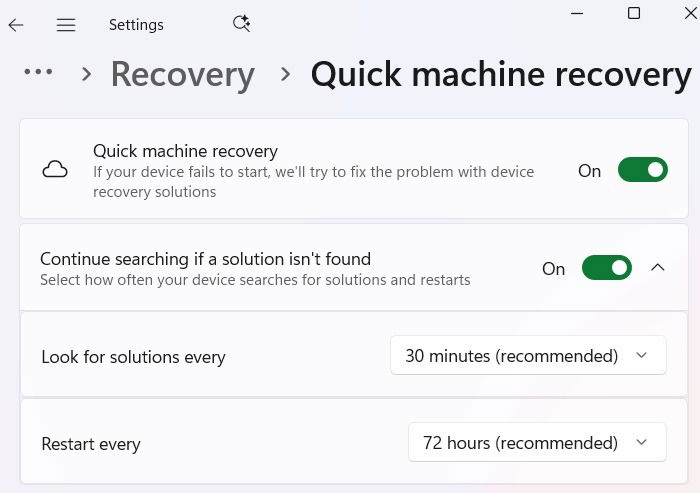This screenshot has height=493, width=700.
Task: Click the cloud icon in the recovery card
Action: pos(55,170)
